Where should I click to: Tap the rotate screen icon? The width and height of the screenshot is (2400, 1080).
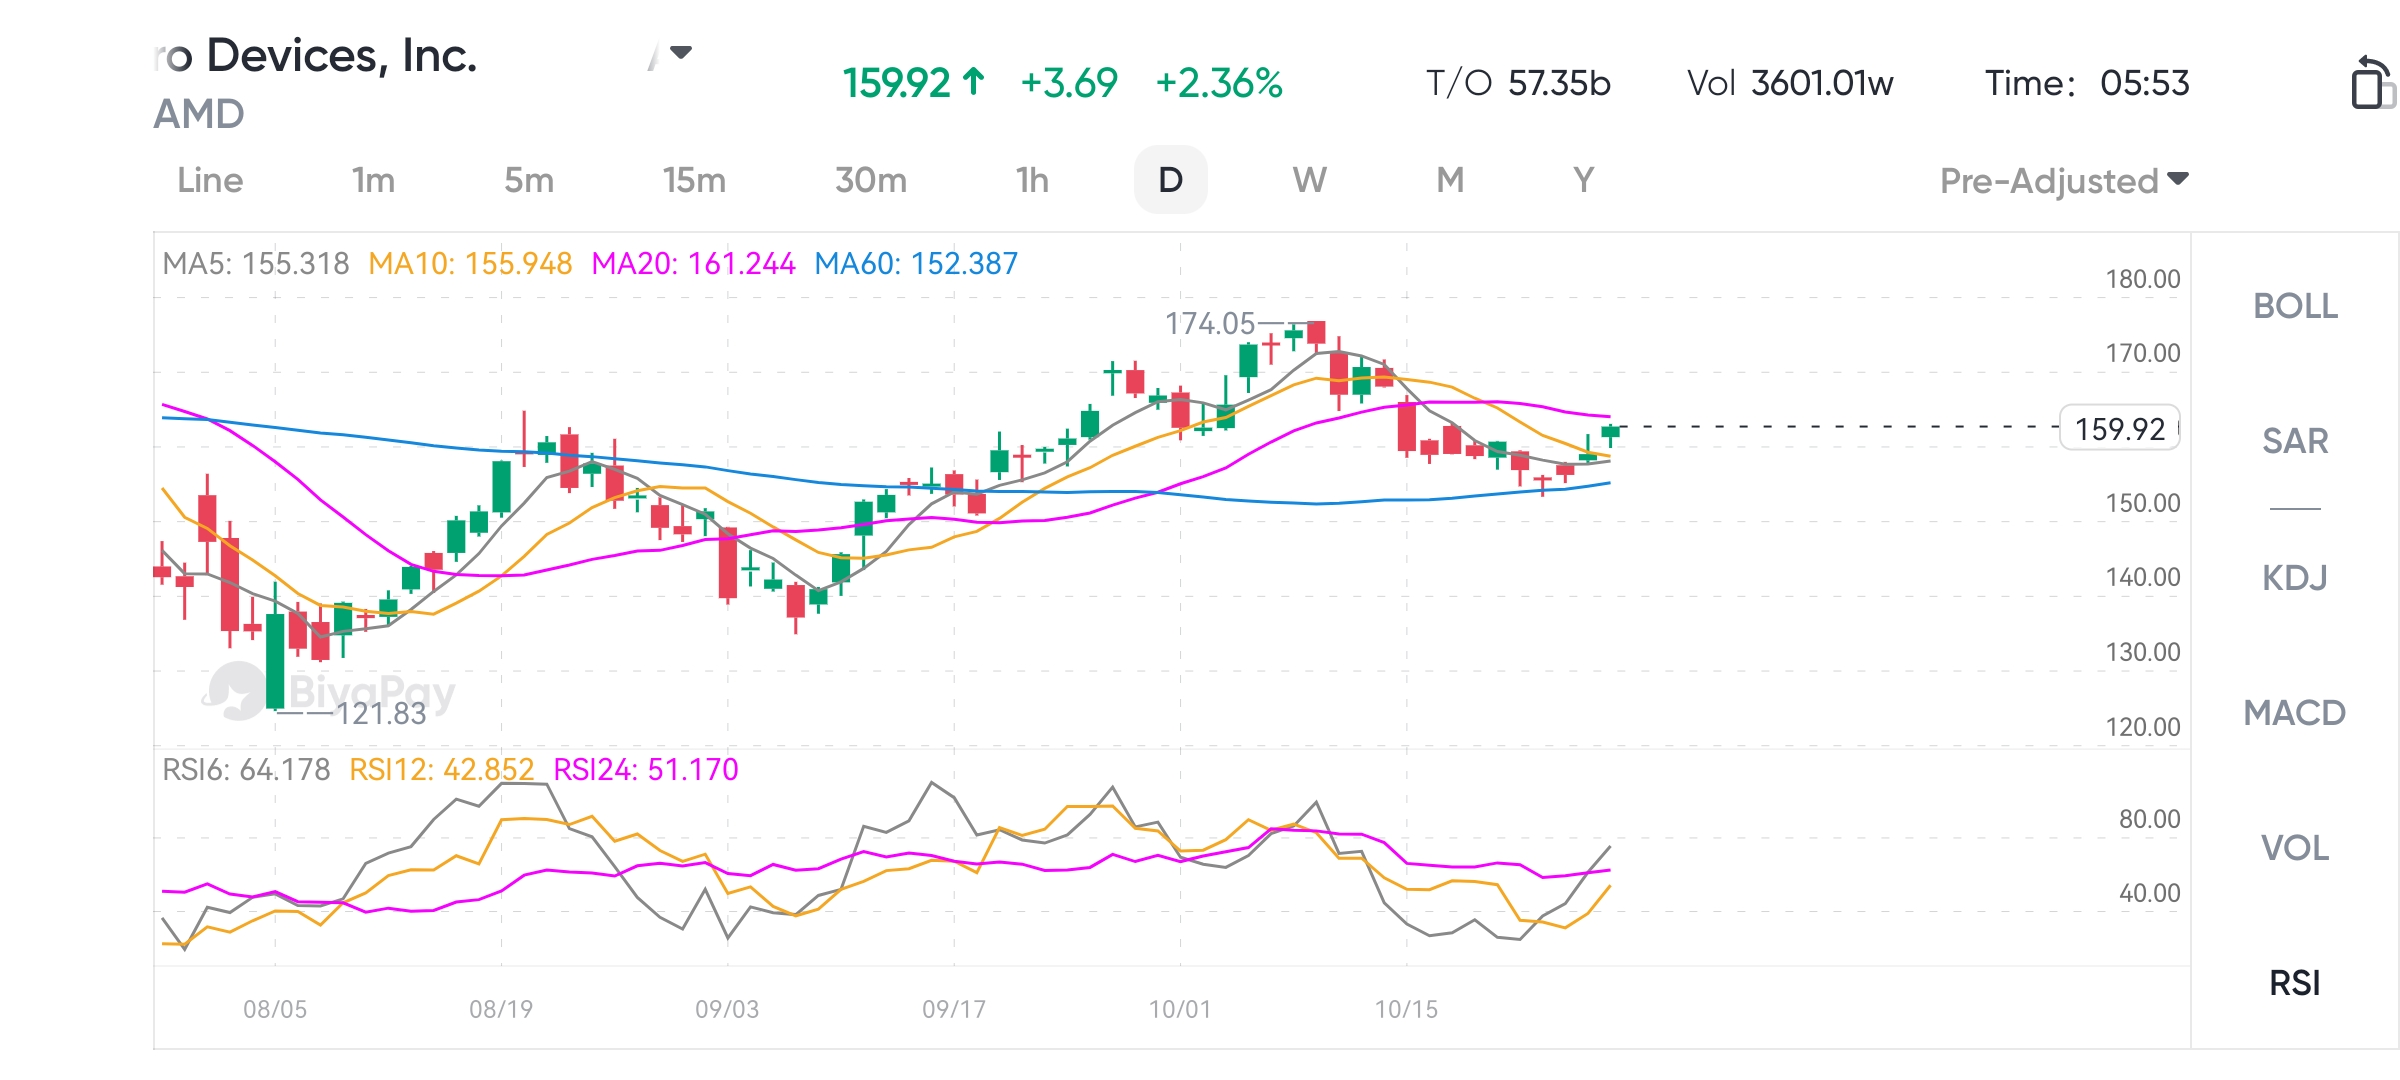pos(2372,83)
